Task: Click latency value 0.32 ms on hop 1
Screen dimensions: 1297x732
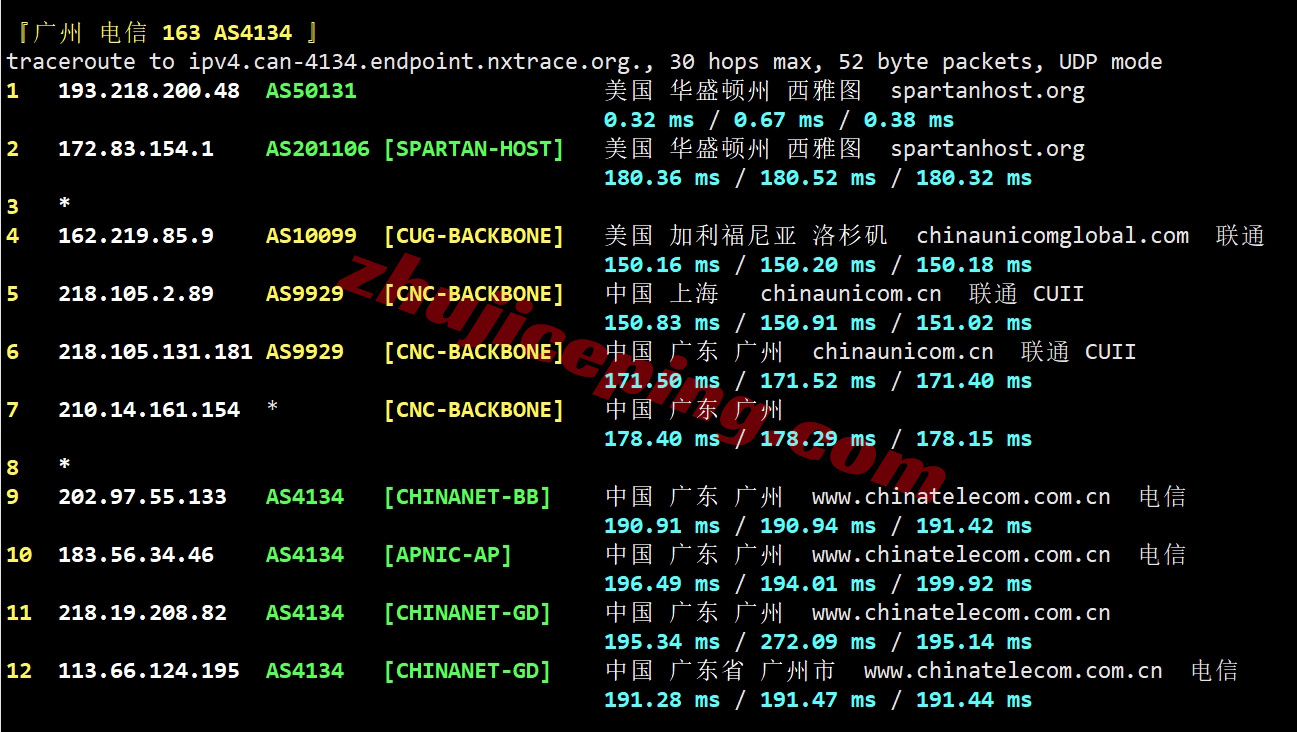Action: click(651, 119)
